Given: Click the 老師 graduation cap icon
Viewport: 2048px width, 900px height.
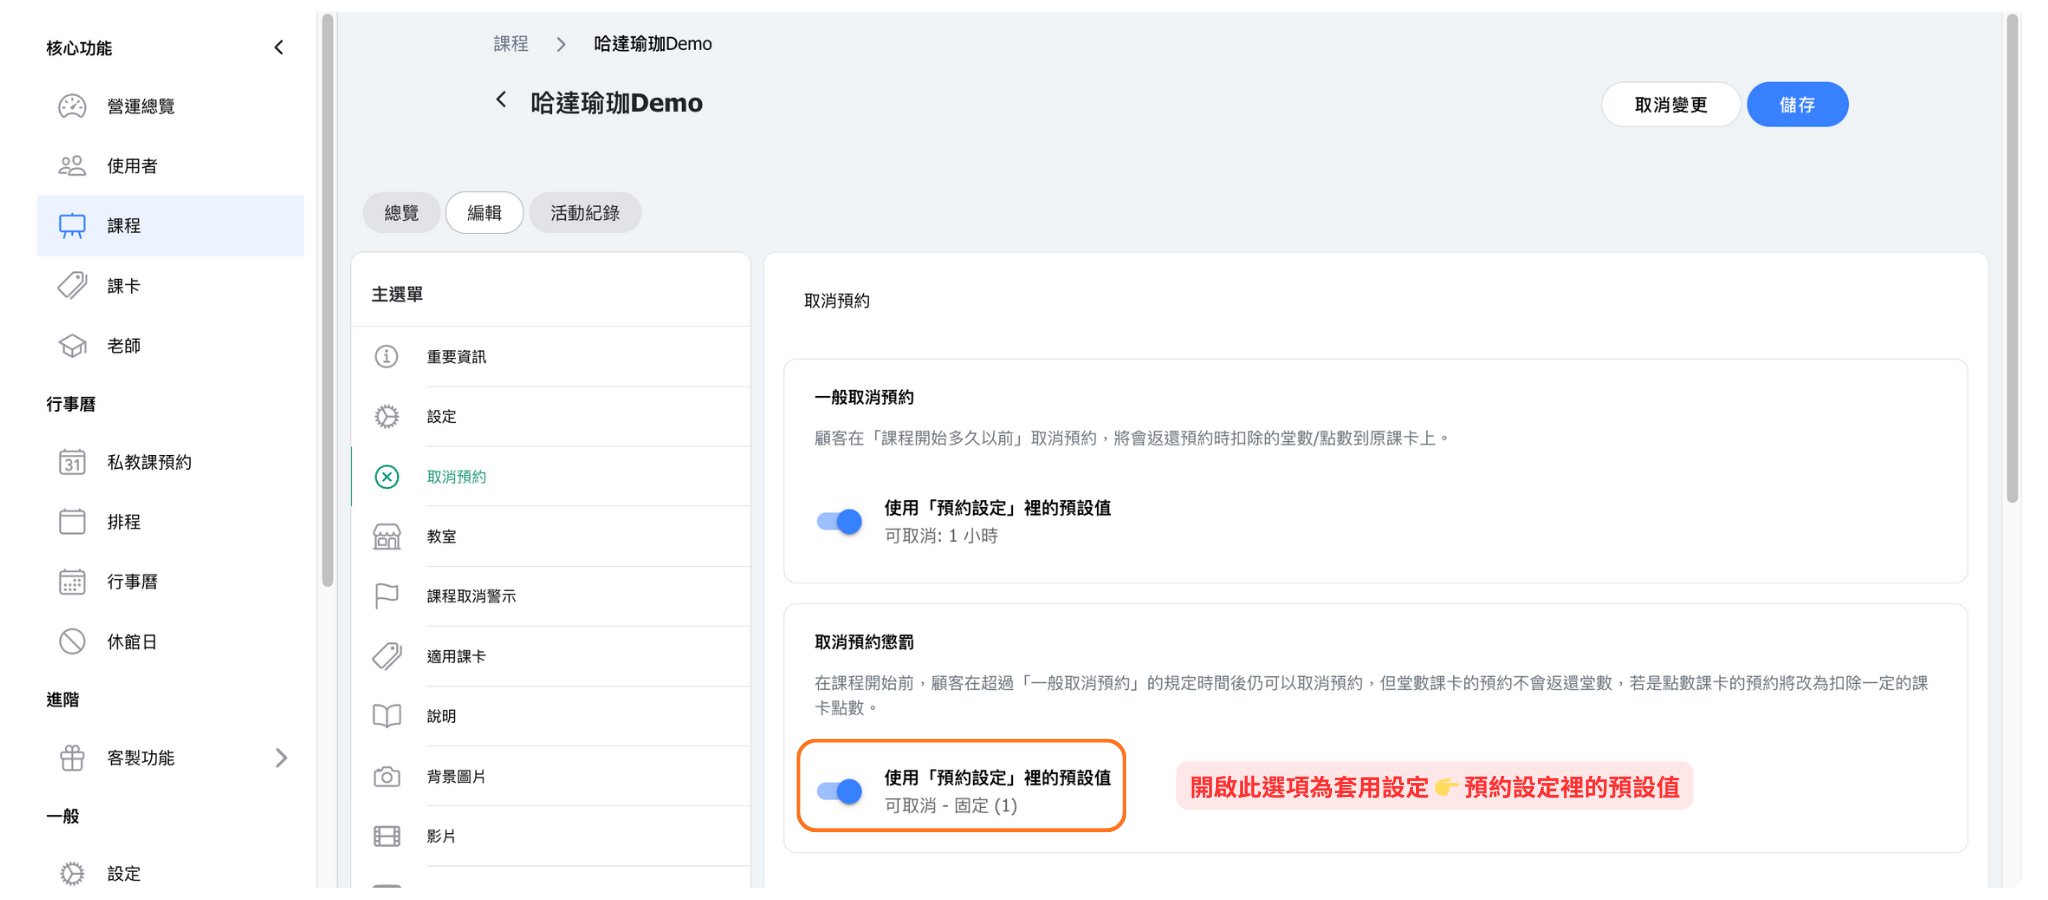Looking at the screenshot, I should coord(72,346).
